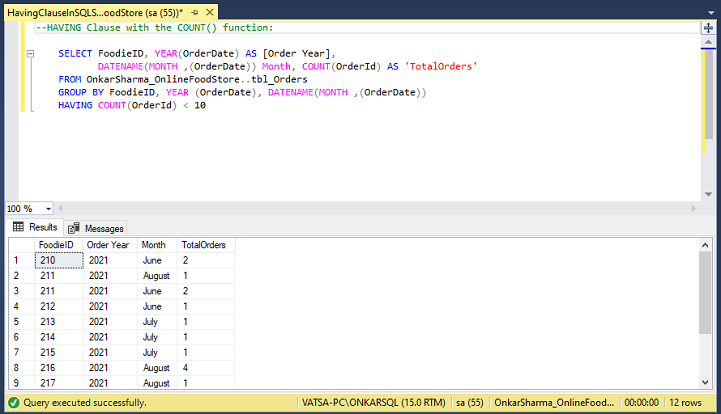The width and height of the screenshot is (721, 414).
Task: Select the Order Year column header
Action: coord(110,245)
